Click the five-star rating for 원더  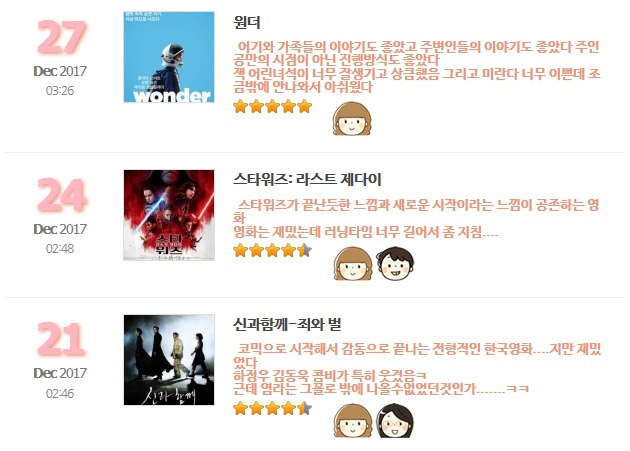coord(272,107)
